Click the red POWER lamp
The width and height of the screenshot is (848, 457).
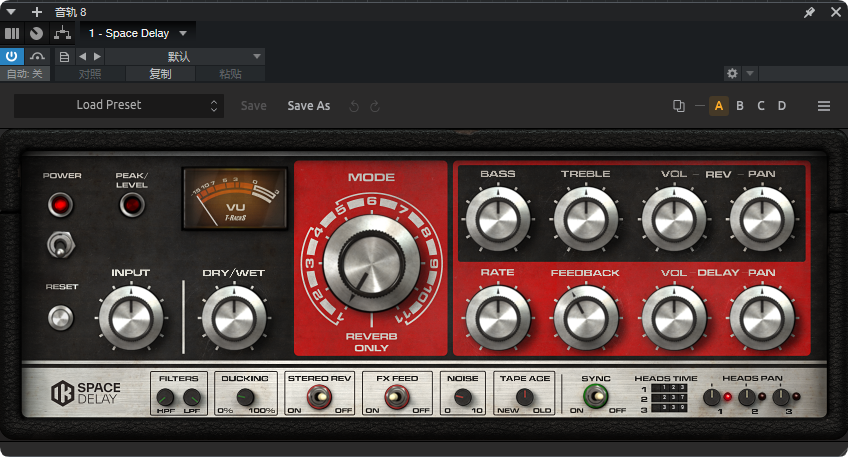click(60, 205)
